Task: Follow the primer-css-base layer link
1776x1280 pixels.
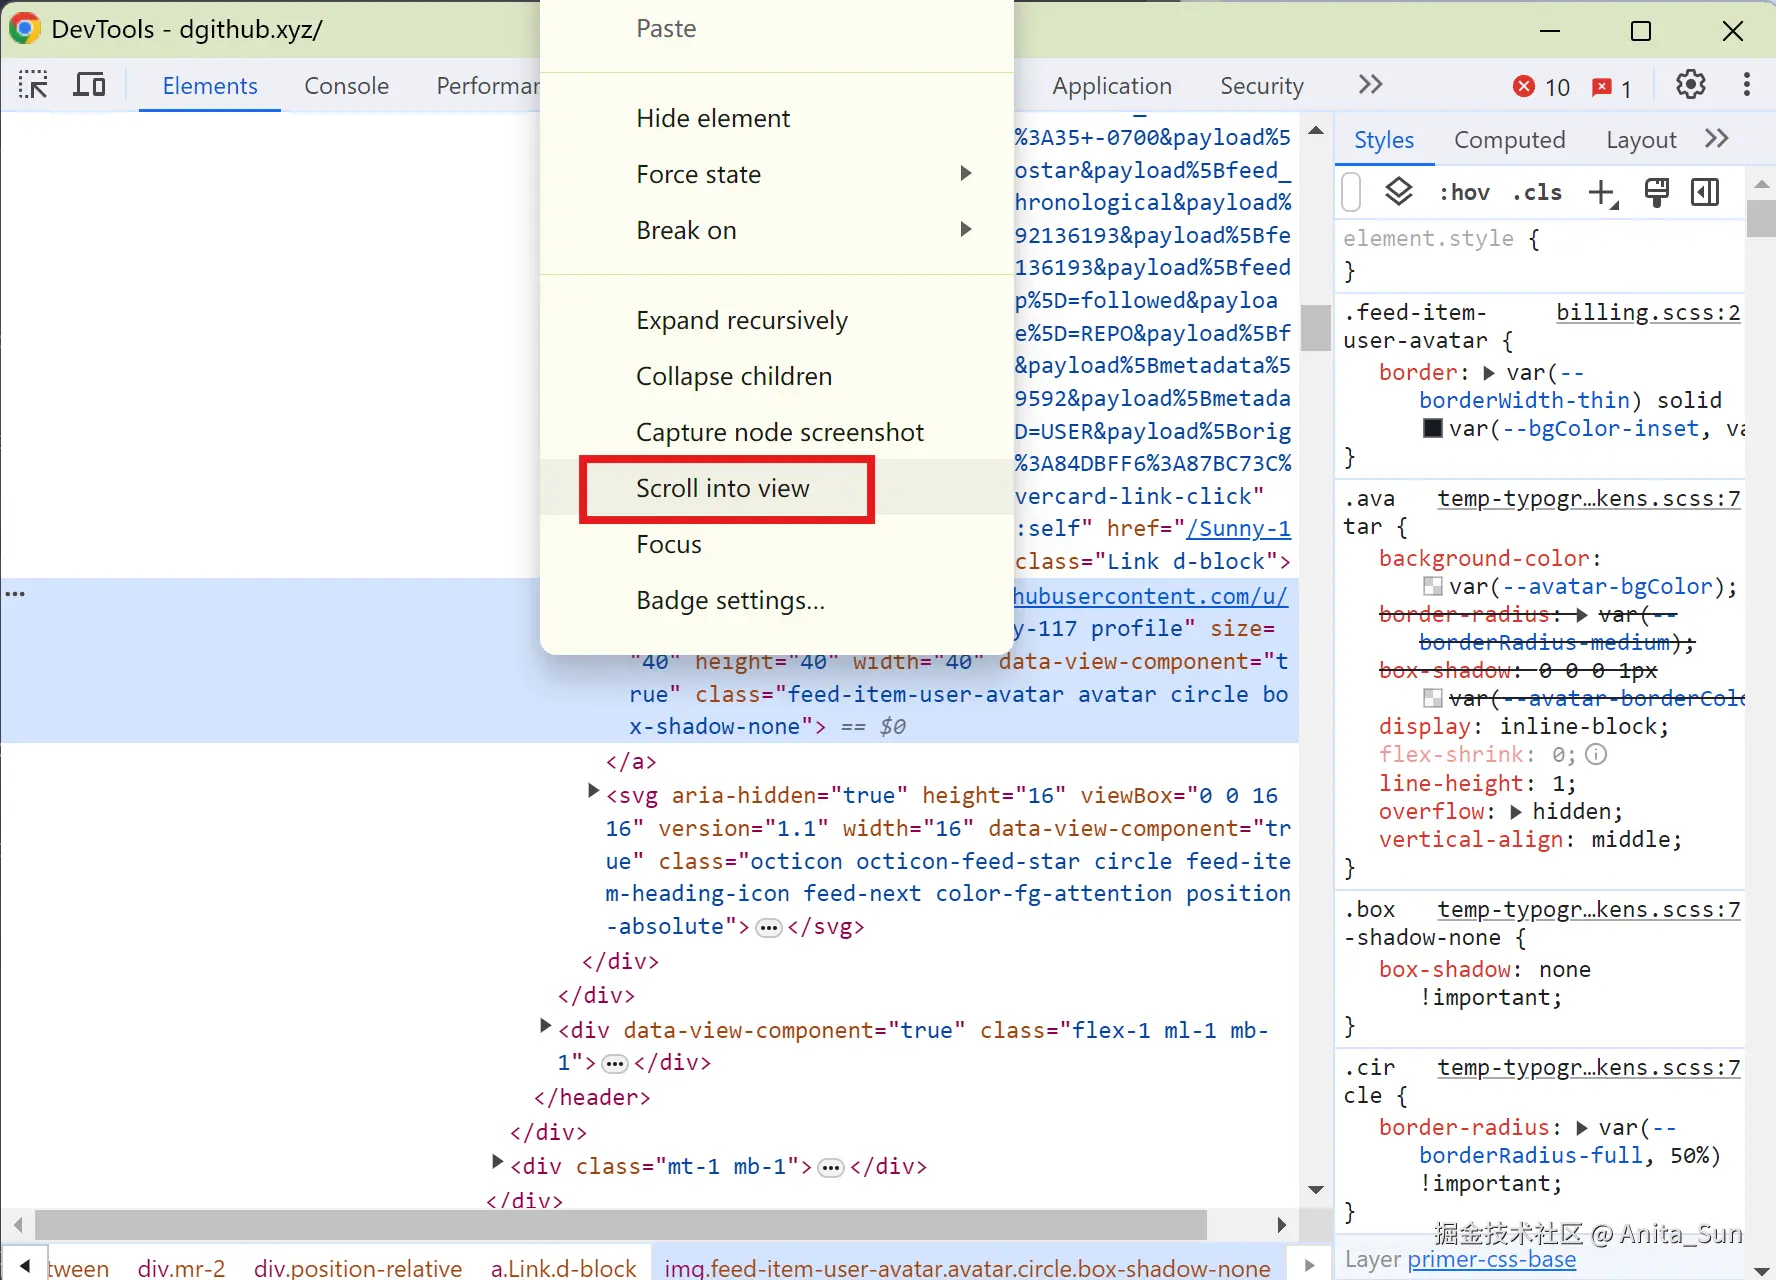Action: point(1492,1260)
